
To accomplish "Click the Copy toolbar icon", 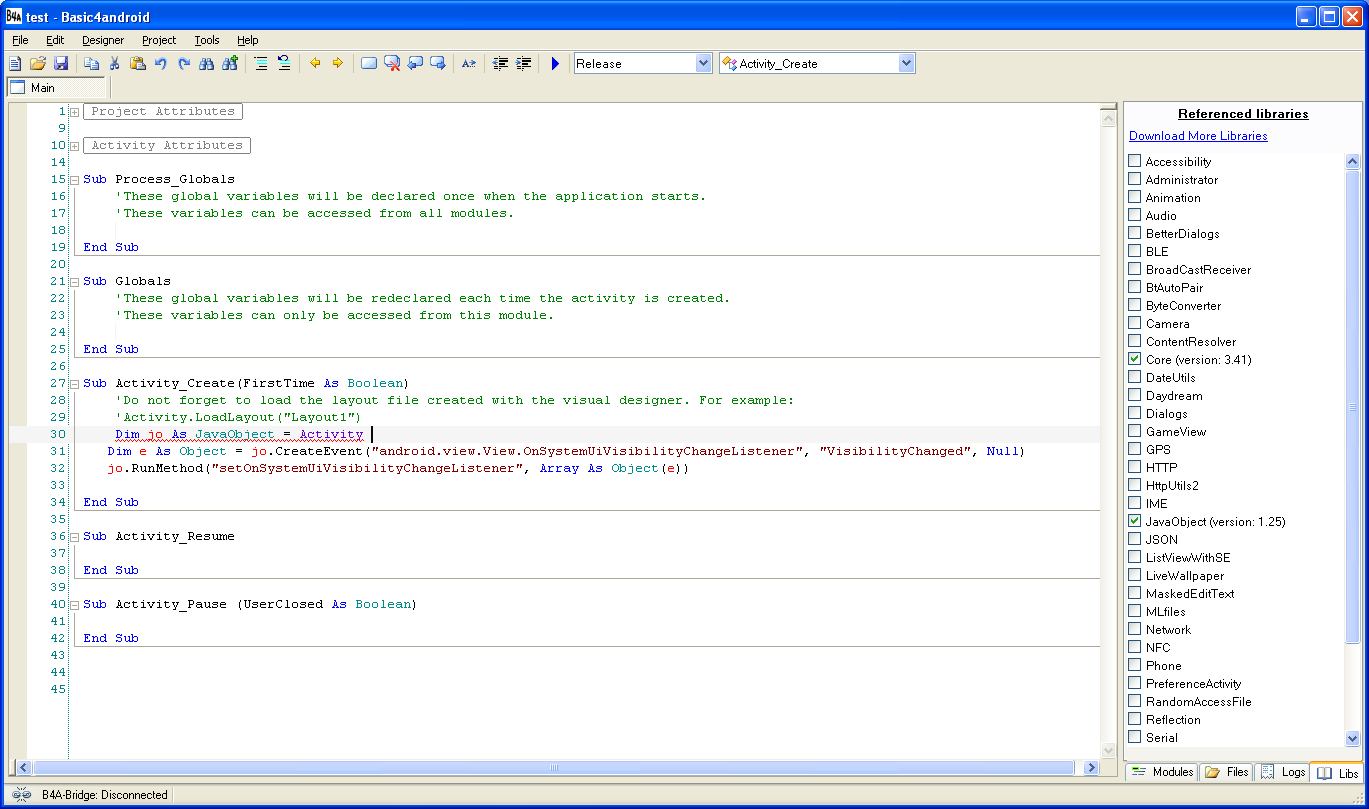I will click(x=91, y=63).
